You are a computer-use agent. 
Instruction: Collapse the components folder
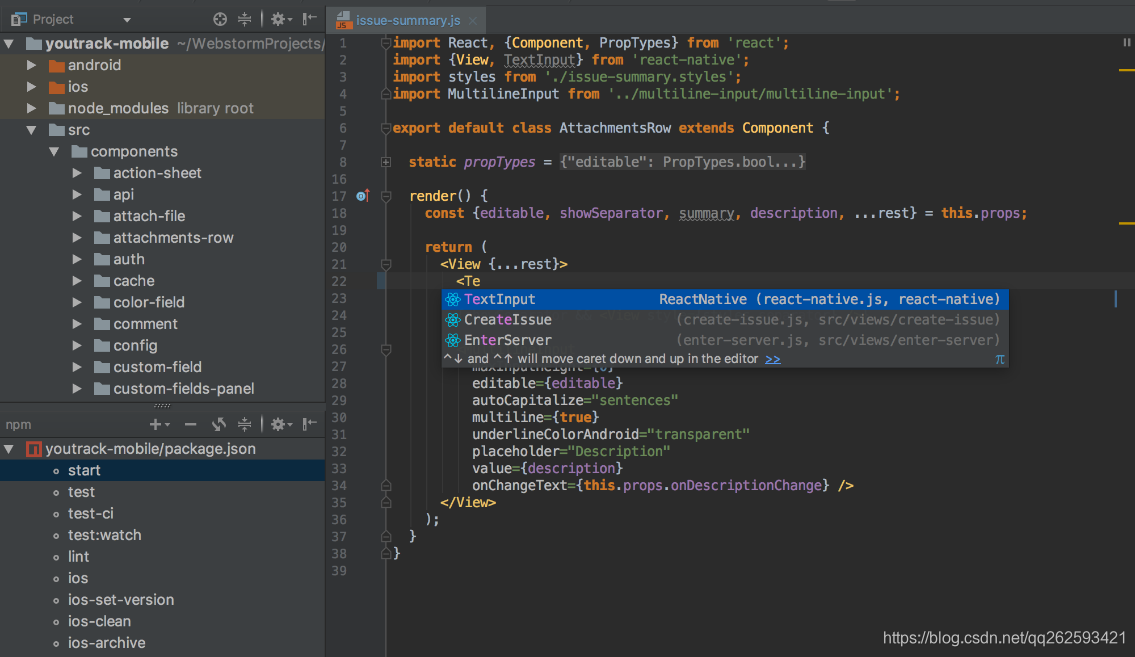pyautogui.click(x=54, y=152)
